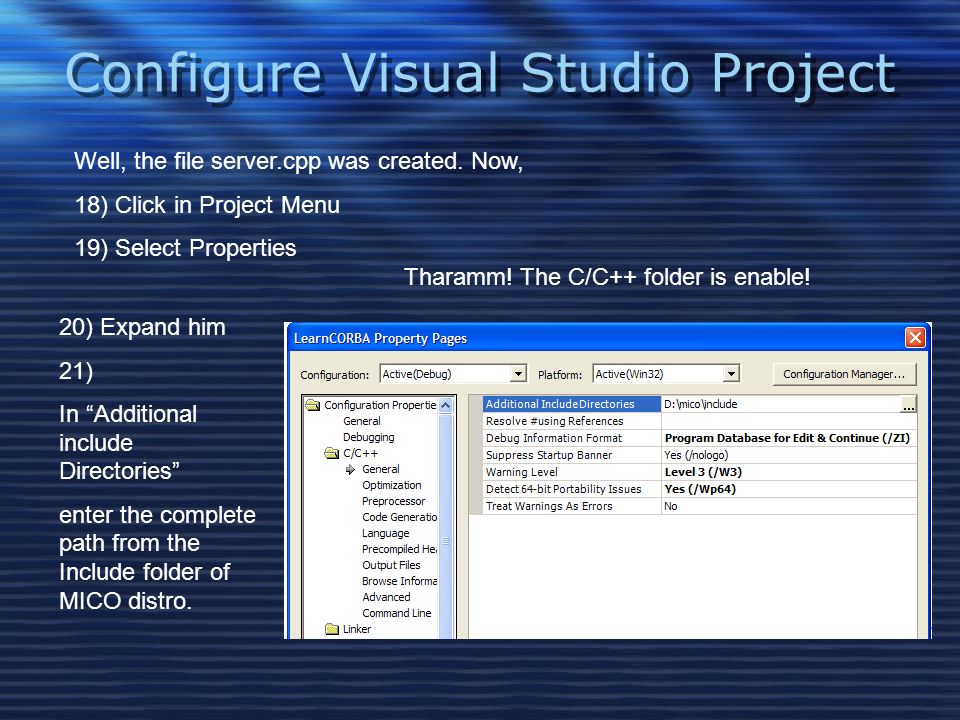Select the C/C++ tree node
960x720 pixels.
coord(360,453)
